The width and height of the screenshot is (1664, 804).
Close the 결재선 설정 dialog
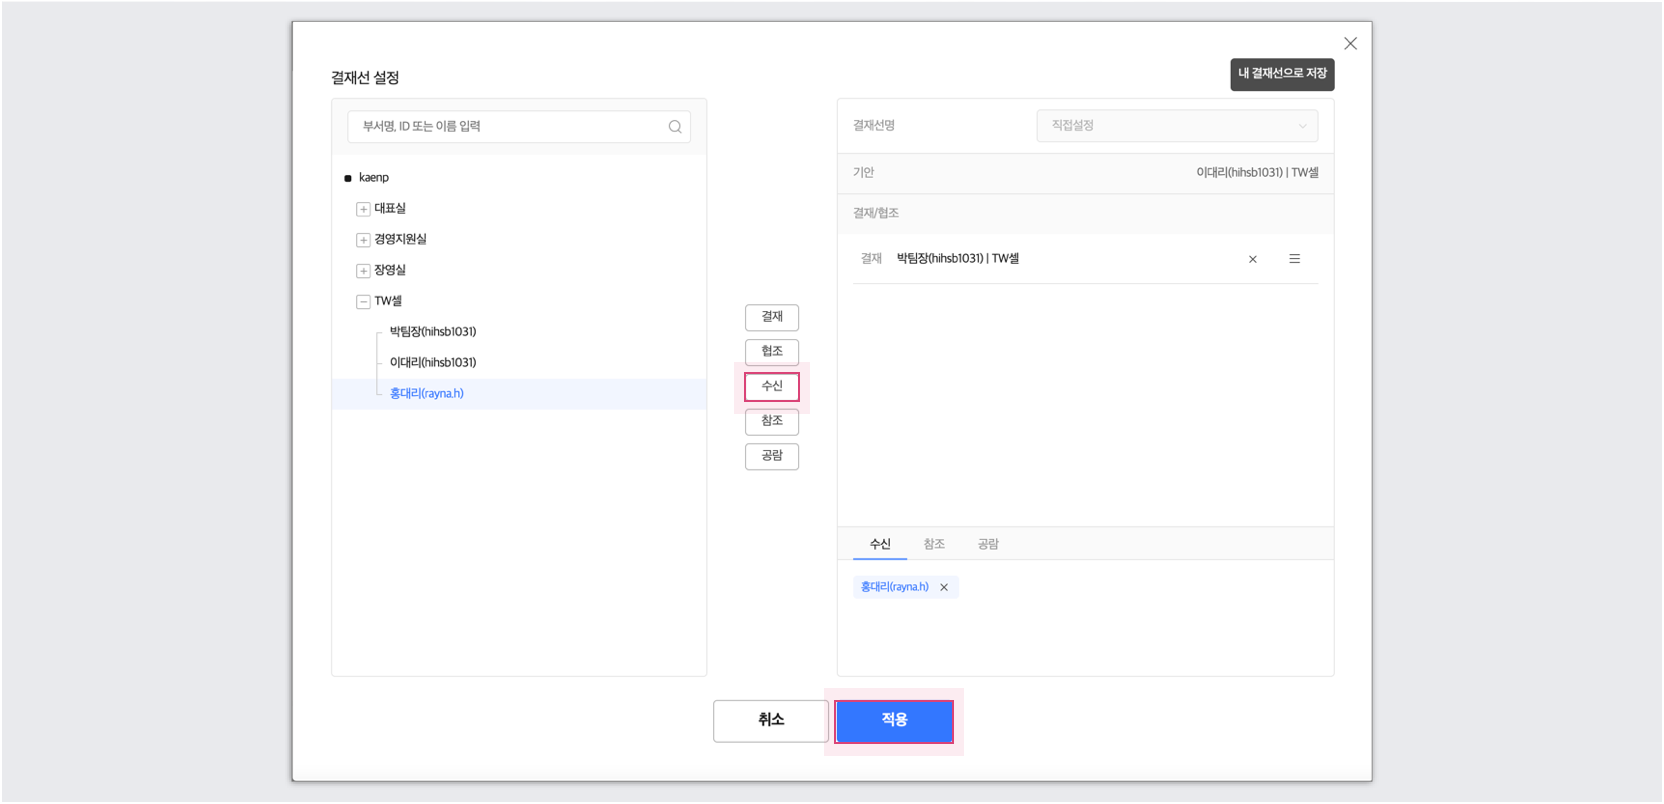1350,44
